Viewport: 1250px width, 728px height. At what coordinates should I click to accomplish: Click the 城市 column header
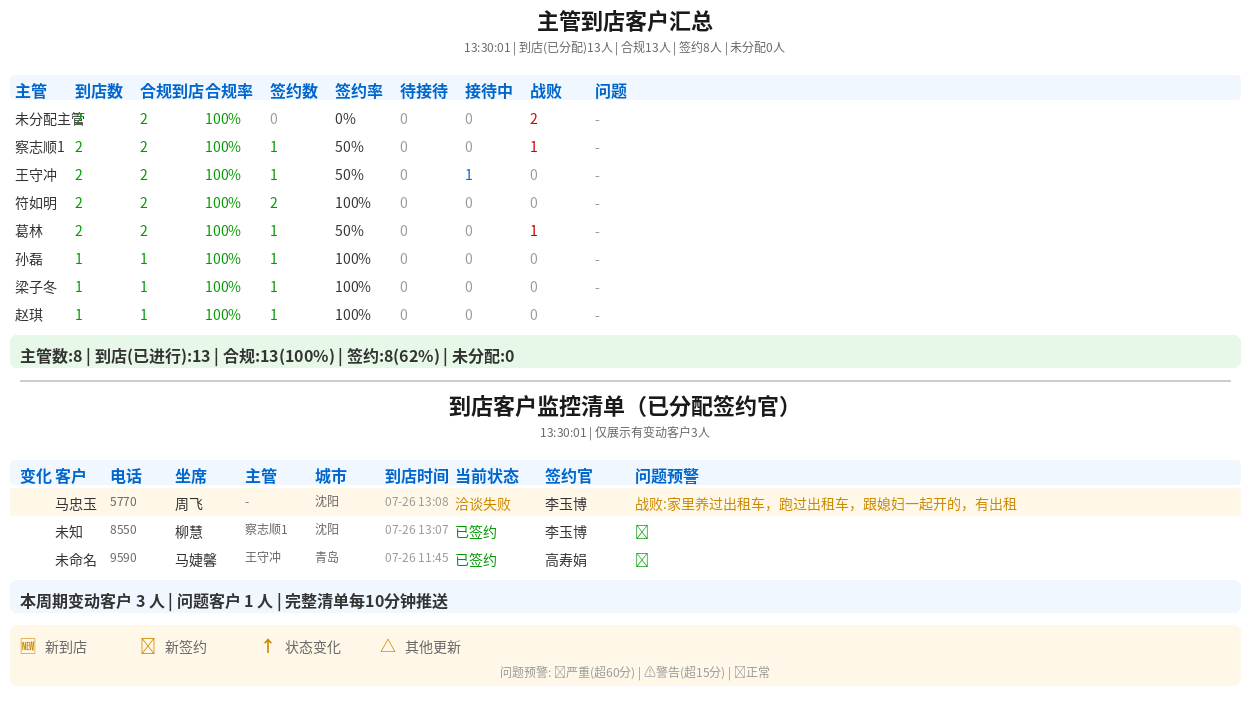331,476
